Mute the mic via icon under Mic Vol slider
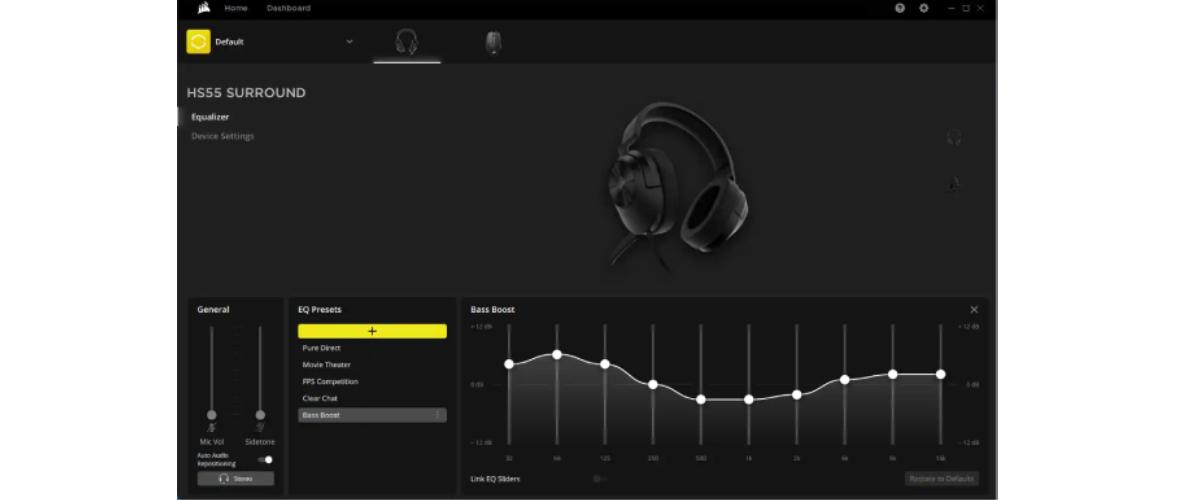1200x500 pixels. [x=211, y=428]
